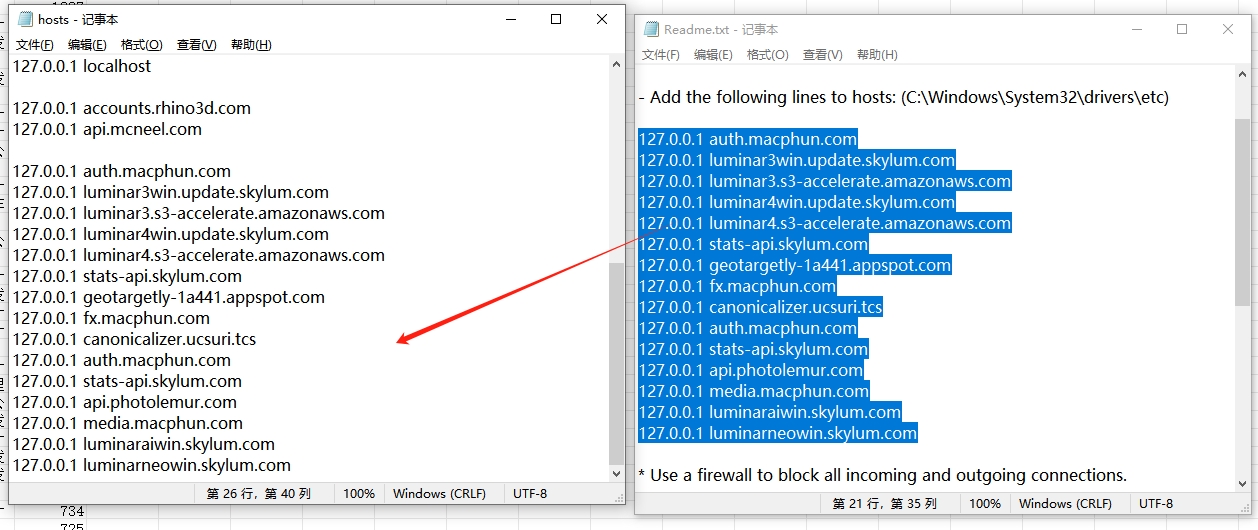Click 'UTF-8' in hosts status bar

coord(530,493)
